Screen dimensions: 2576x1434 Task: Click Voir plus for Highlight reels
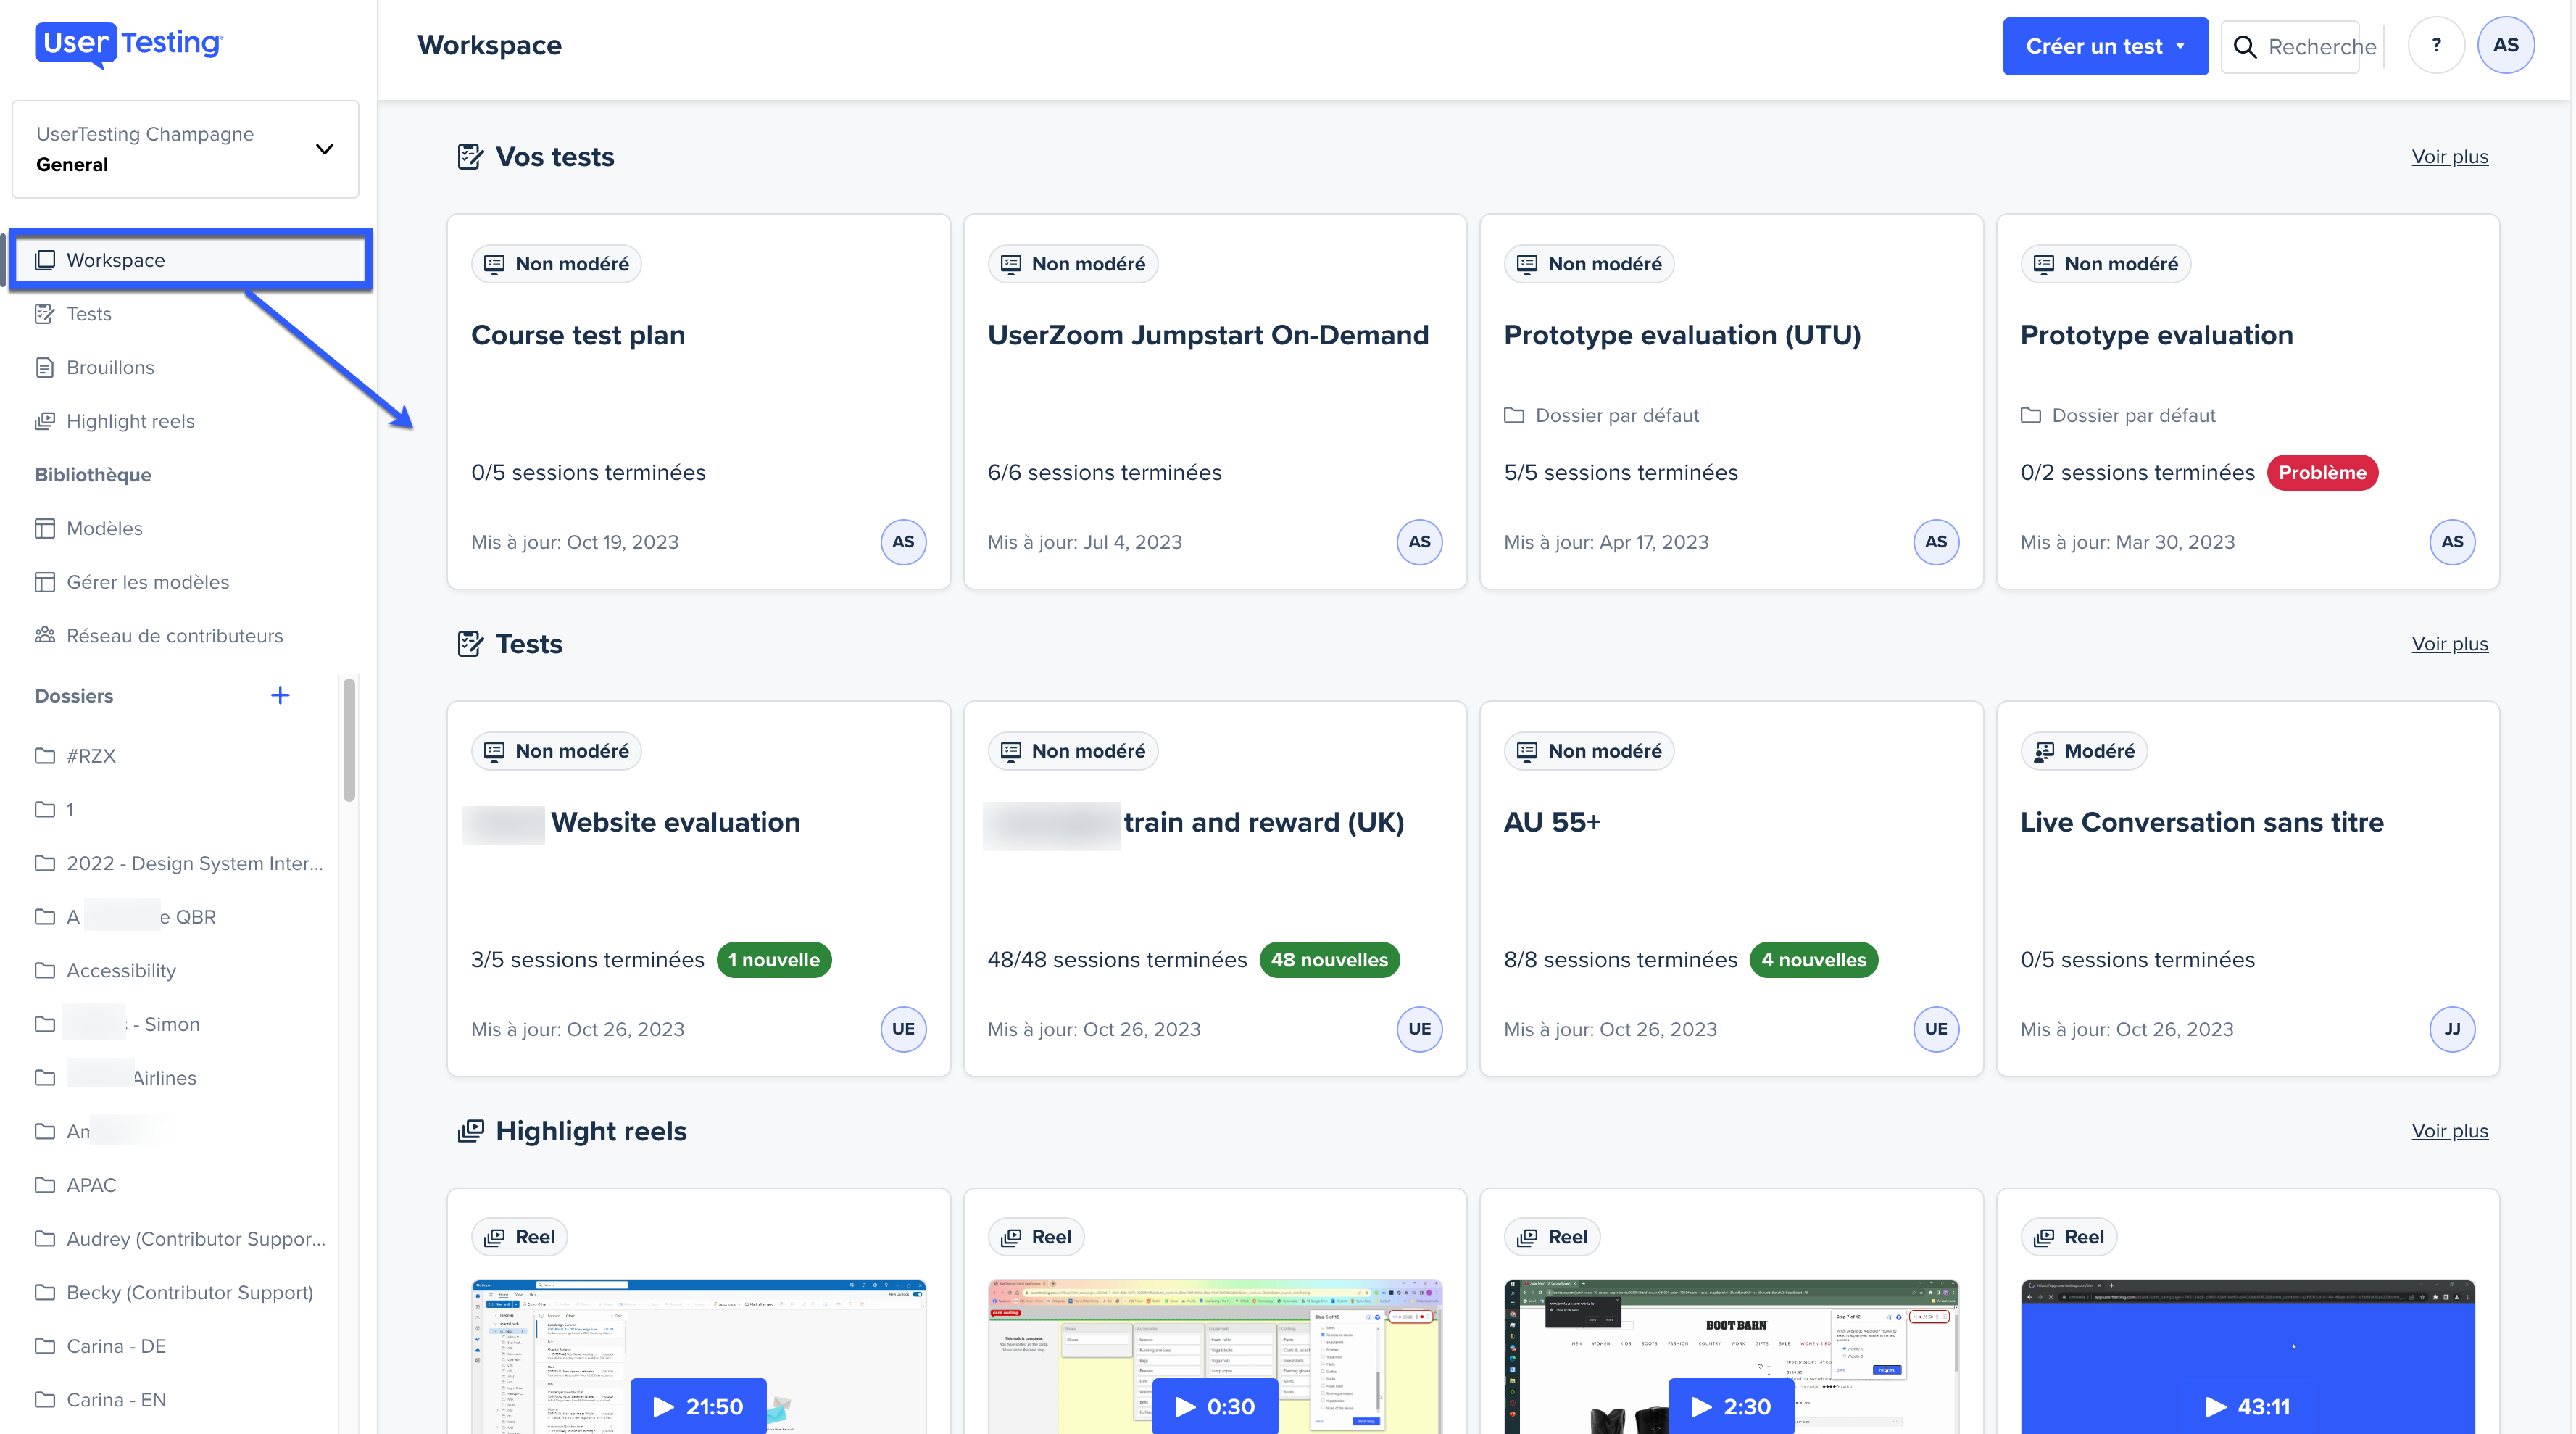click(2449, 1131)
